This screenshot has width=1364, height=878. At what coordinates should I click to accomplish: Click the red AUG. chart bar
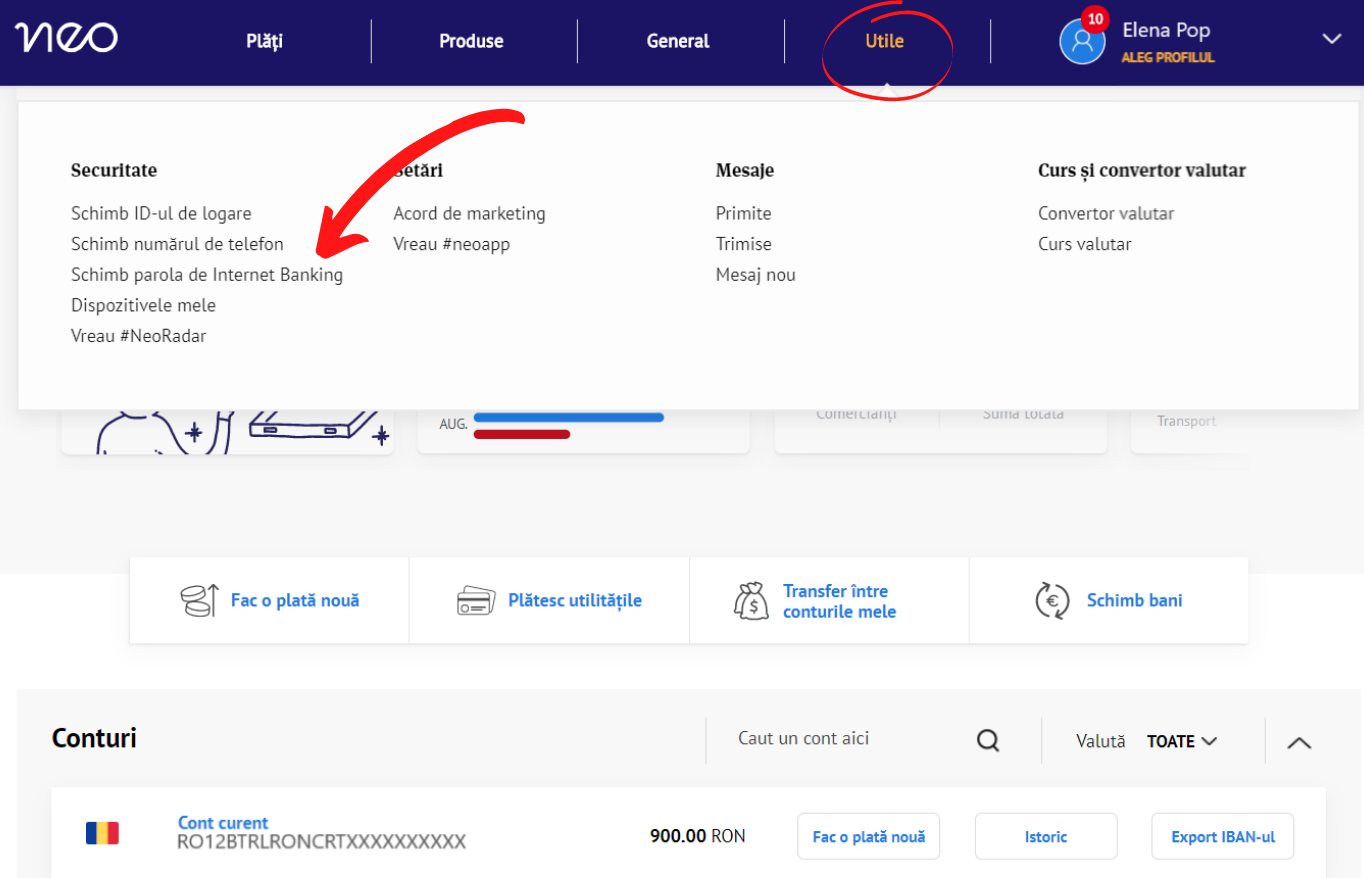[522, 434]
